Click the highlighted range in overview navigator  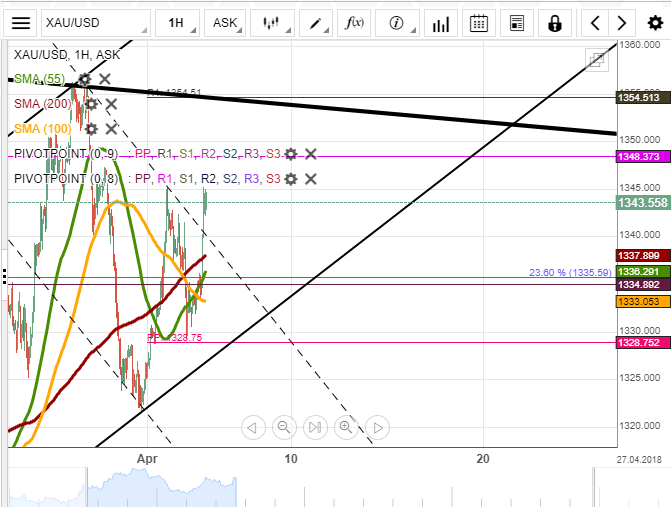162,487
